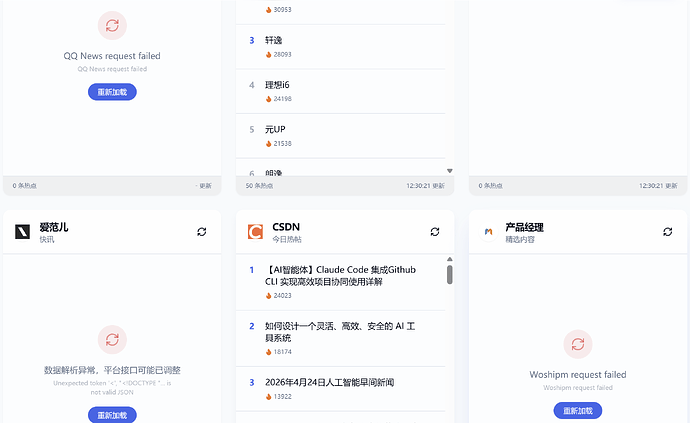
Task: Click scroll-down arrow in the car ranking list
Action: click(x=450, y=171)
